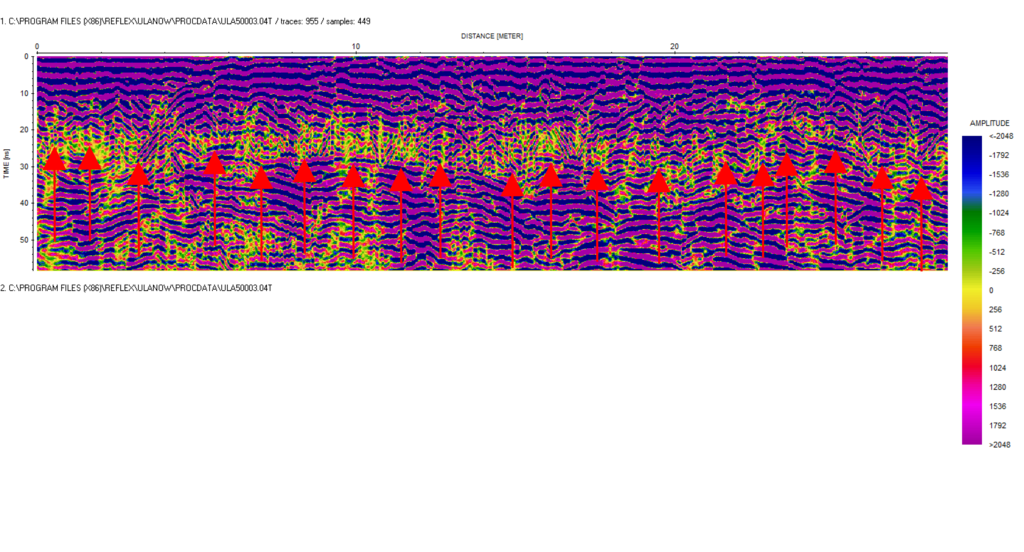Click the third red arrow from right

pos(835,163)
